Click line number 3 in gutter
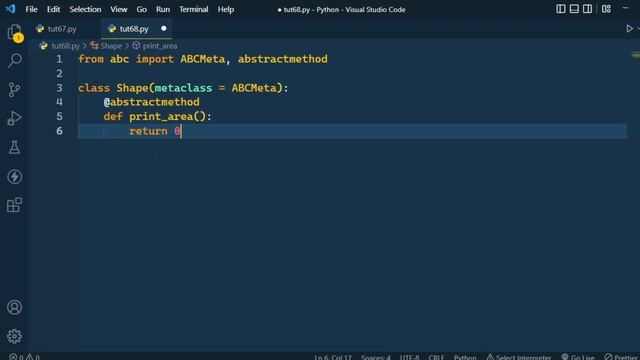 click(59, 88)
